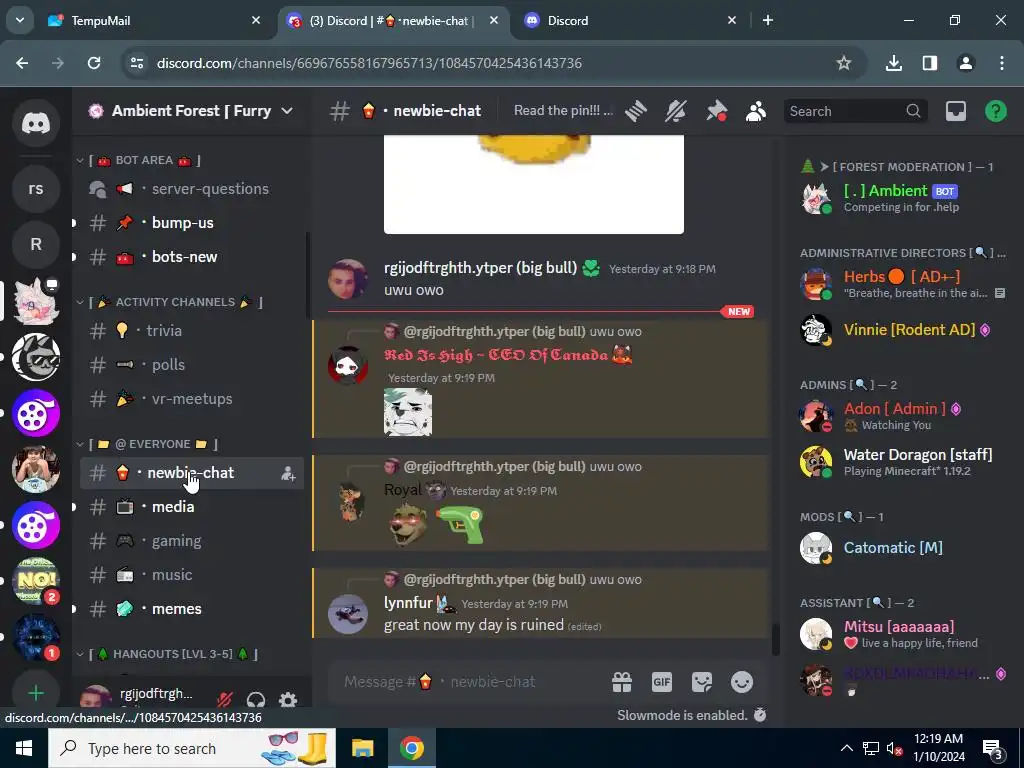Open the media channel
Screen dimensions: 1024x768
[191, 507]
